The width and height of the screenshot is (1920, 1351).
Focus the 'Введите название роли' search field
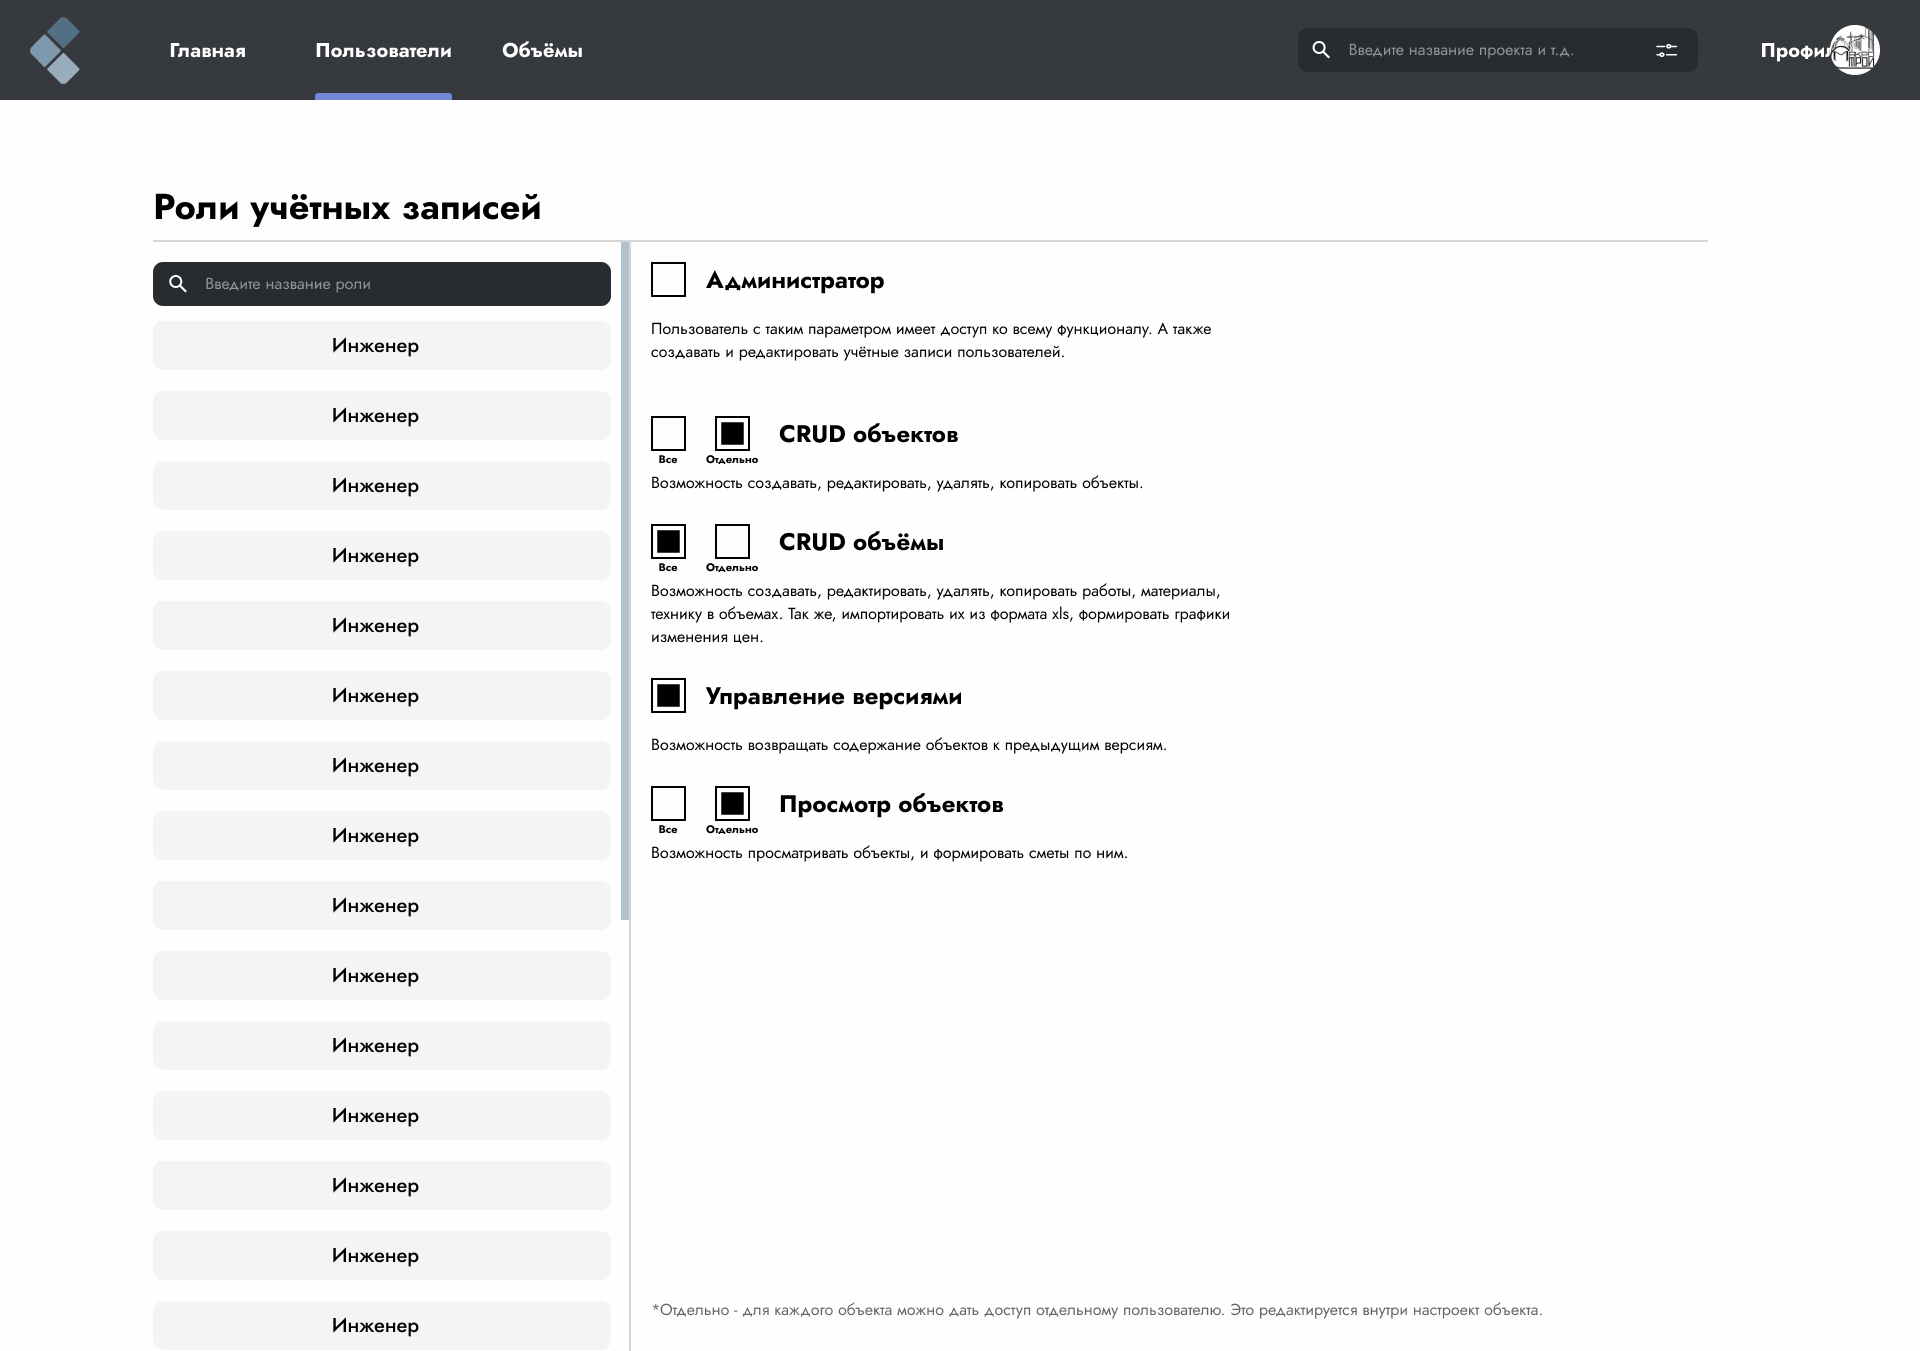[382, 284]
